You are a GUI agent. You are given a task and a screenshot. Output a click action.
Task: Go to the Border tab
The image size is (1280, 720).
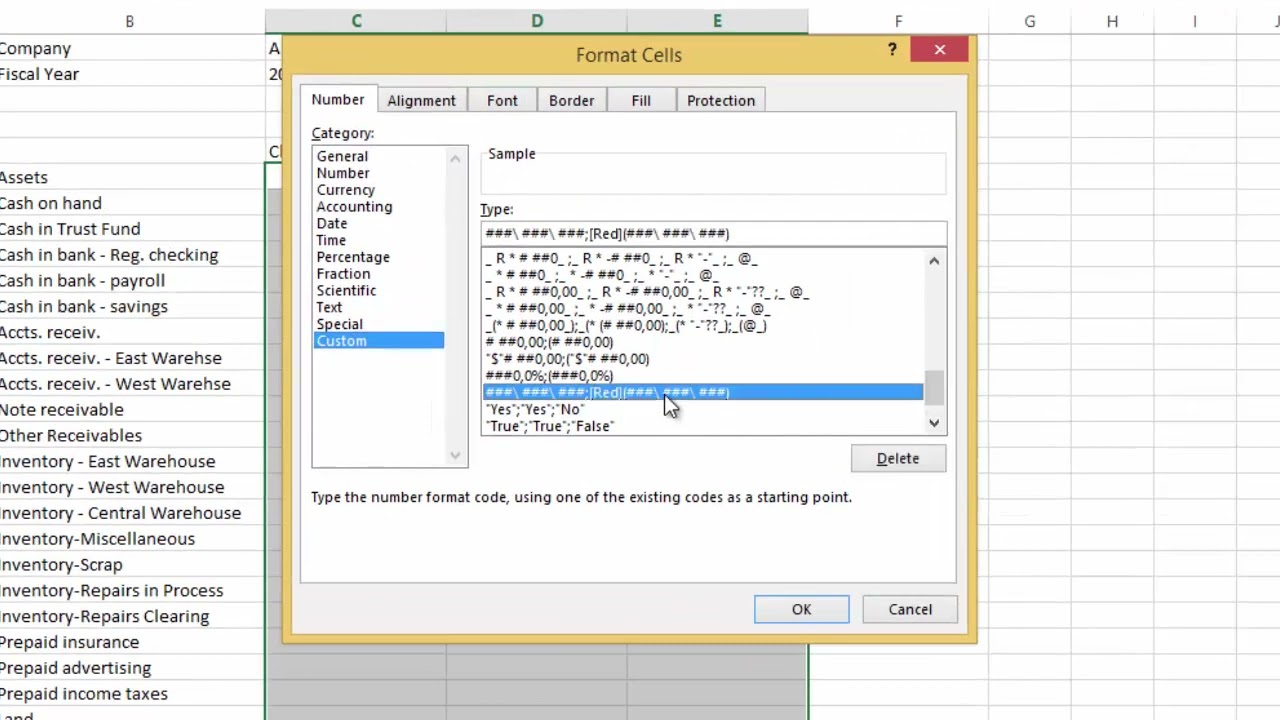point(571,100)
